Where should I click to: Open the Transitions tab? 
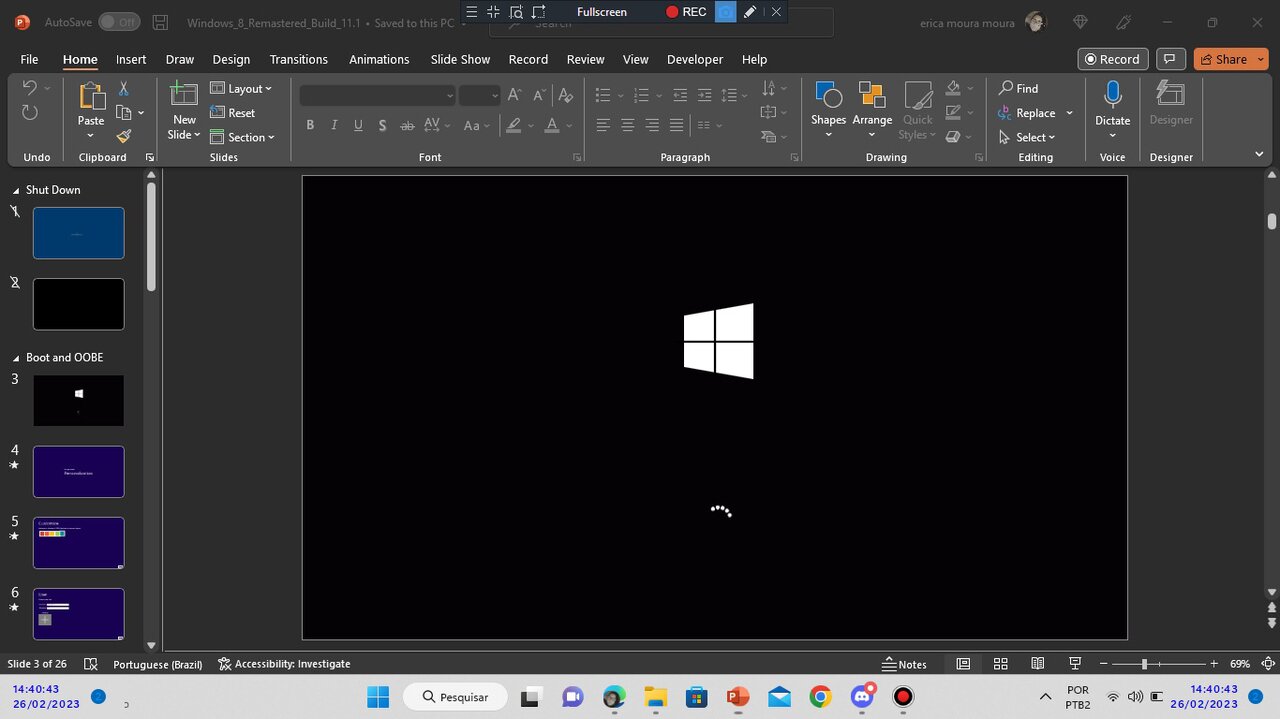pyautogui.click(x=298, y=59)
